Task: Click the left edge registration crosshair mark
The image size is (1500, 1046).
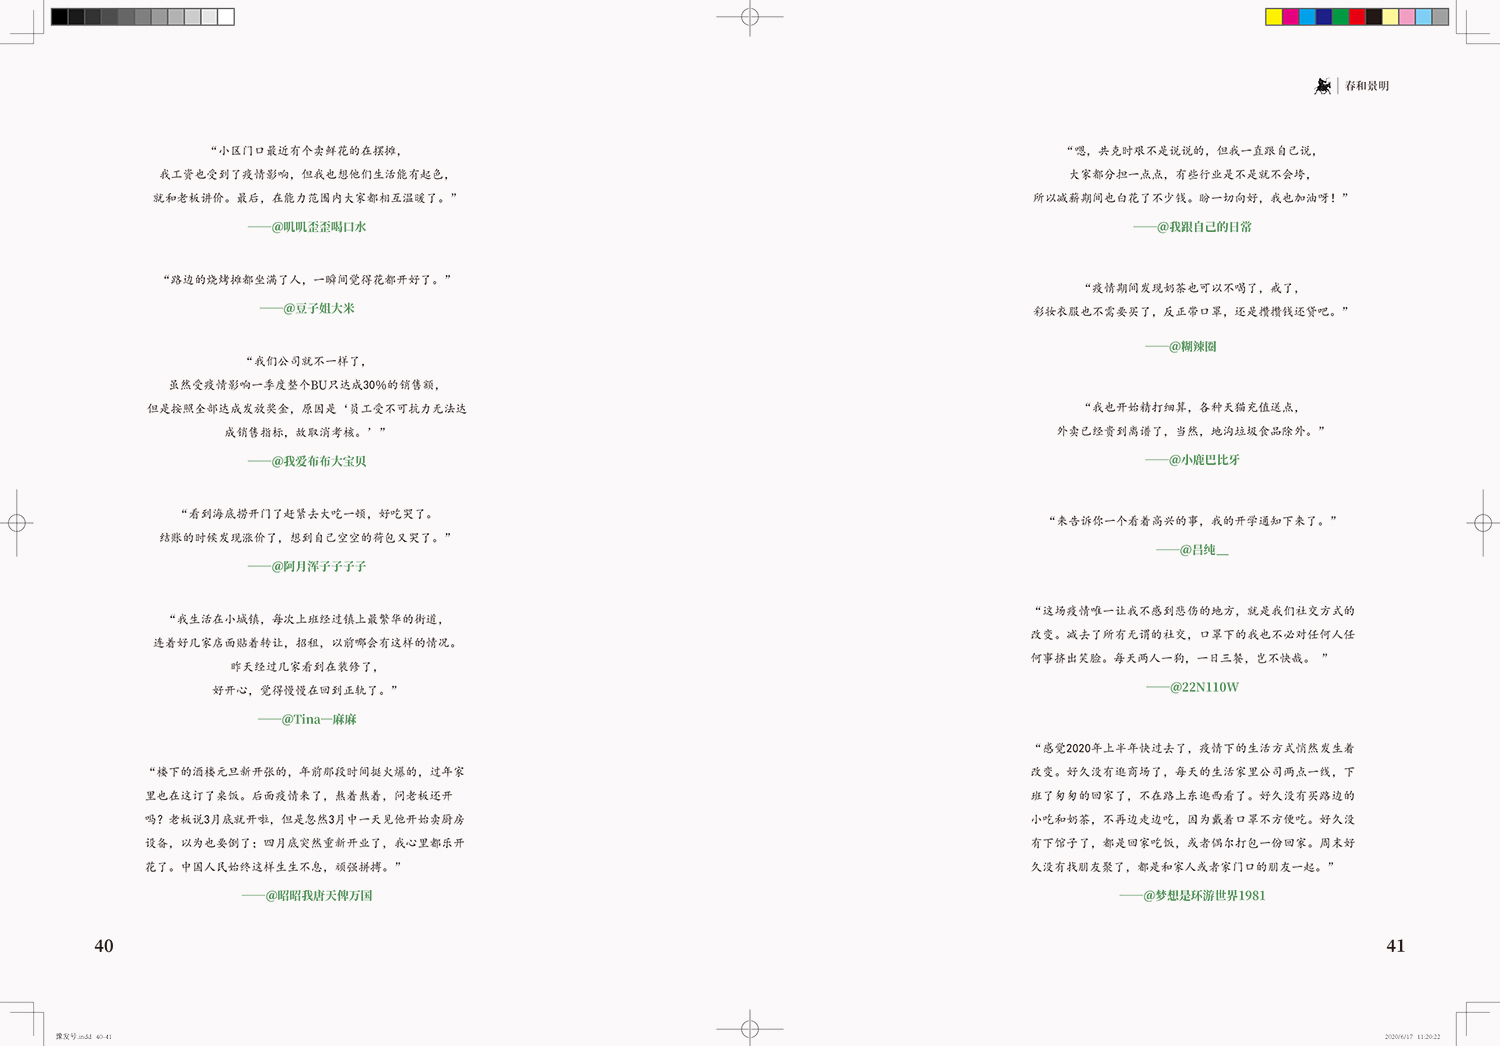Action: point(17,522)
